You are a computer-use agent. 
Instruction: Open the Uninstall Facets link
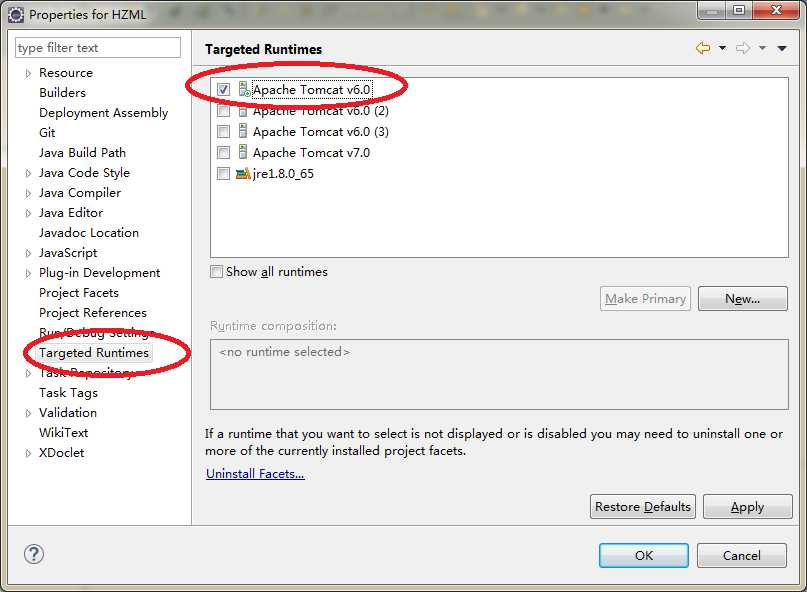(x=255, y=474)
